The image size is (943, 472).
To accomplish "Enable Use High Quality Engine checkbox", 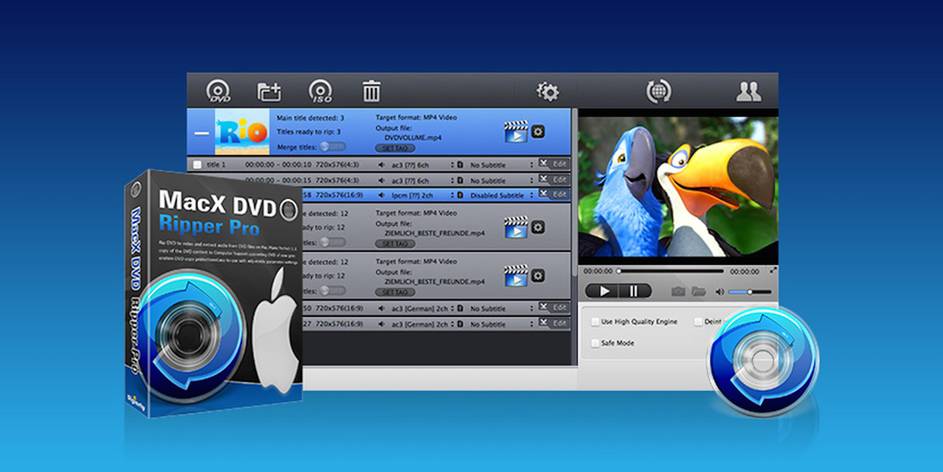I will click(x=595, y=322).
